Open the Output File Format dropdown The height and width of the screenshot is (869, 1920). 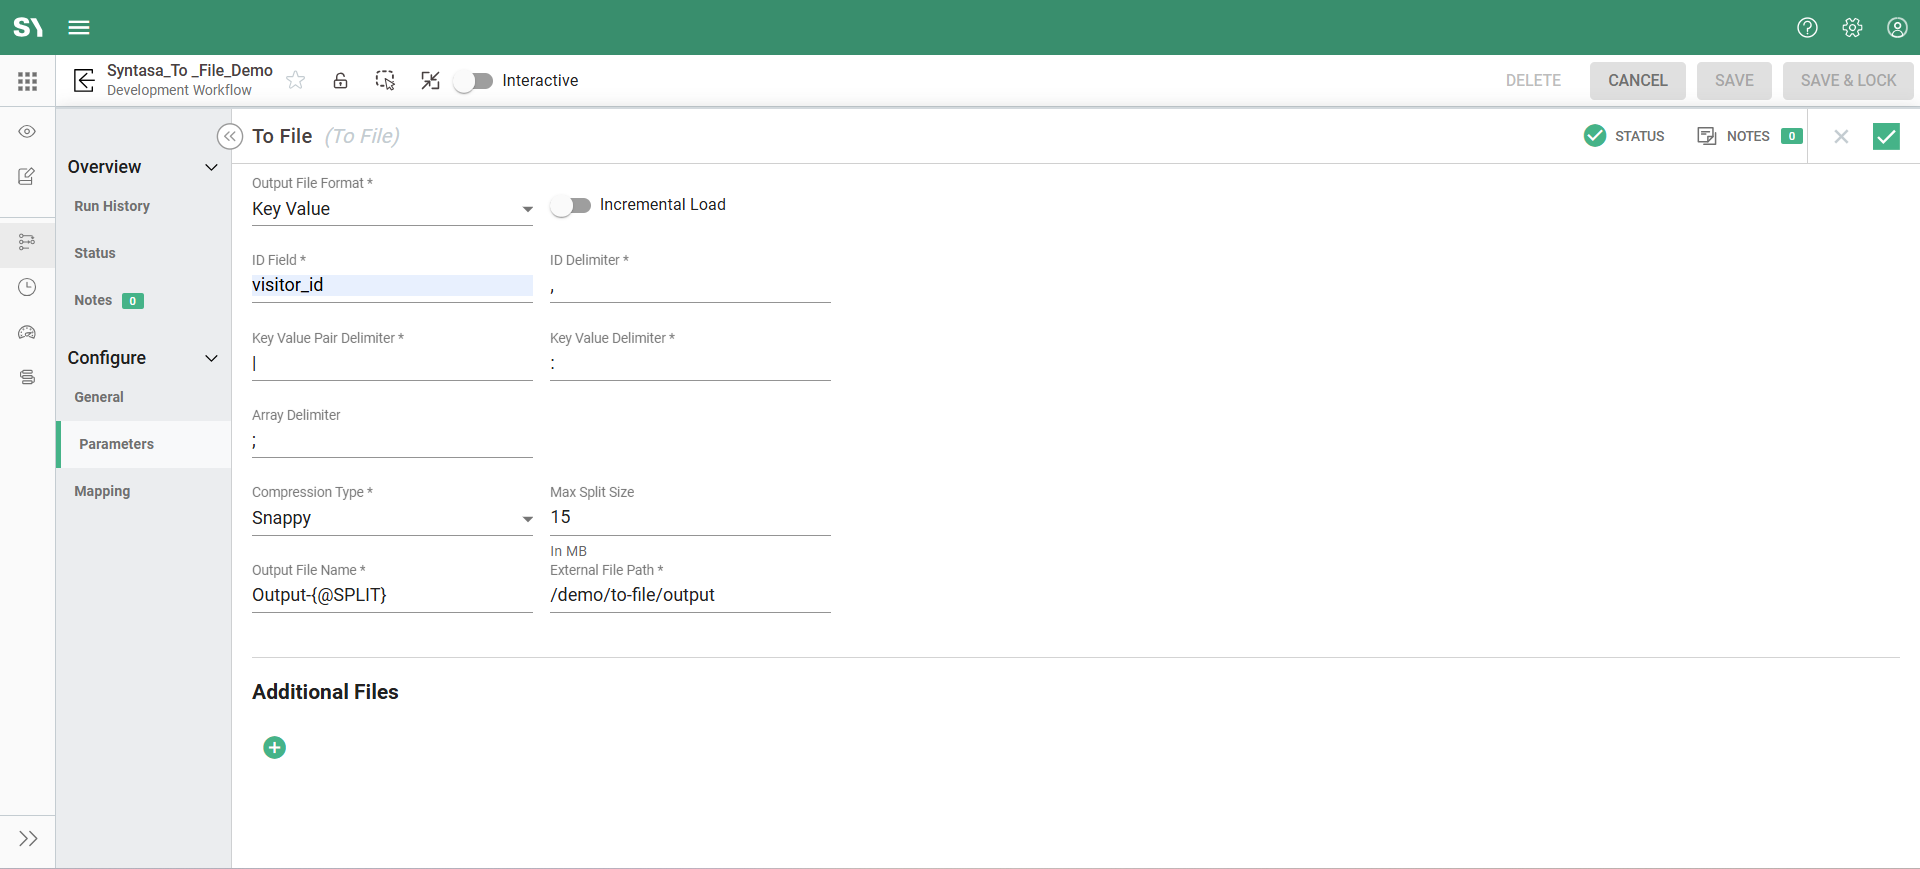point(391,209)
